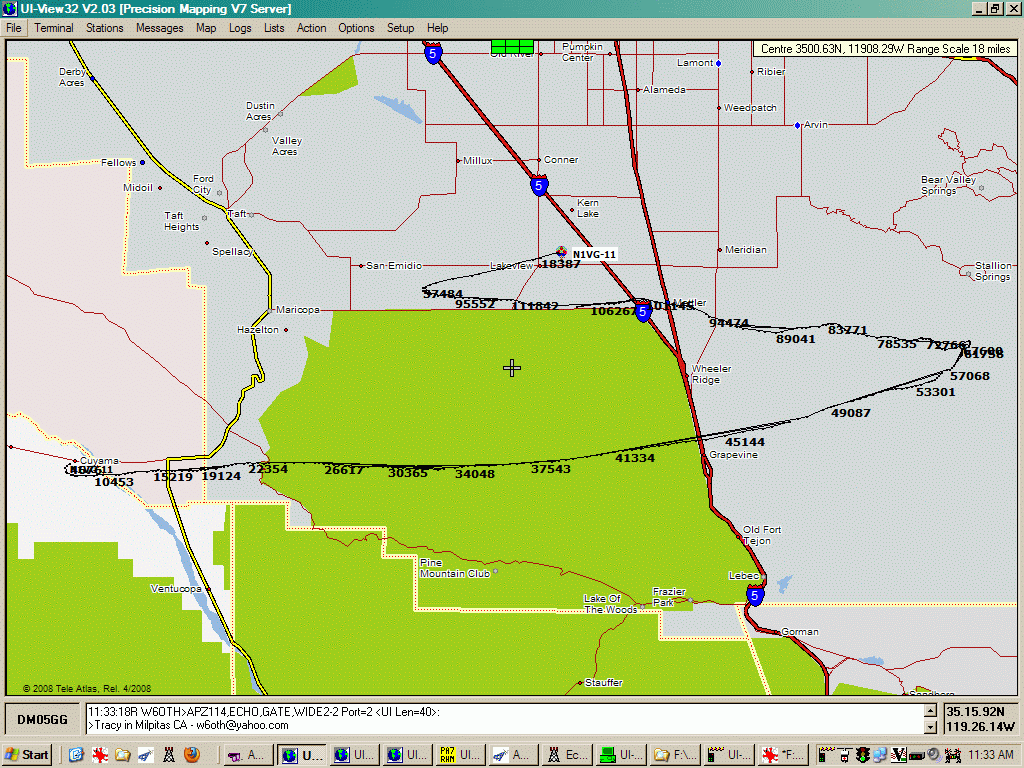
Task: Open the Map menu
Action: pyautogui.click(x=206, y=28)
